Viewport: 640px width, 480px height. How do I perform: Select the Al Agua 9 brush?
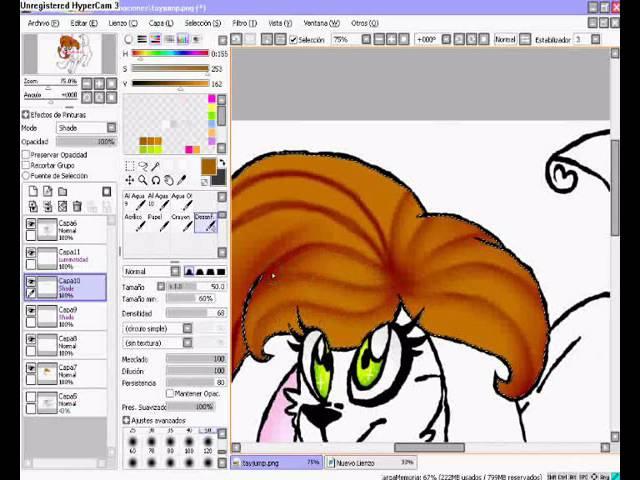tap(135, 201)
